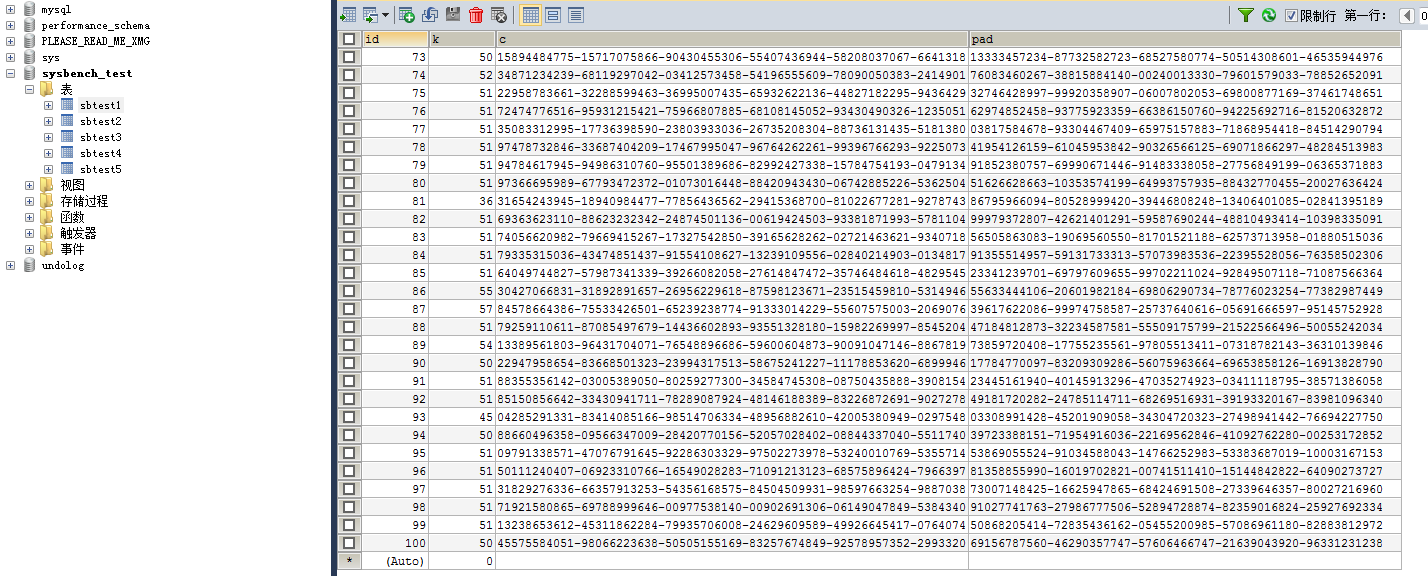Image resolution: width=1428 pixels, height=576 pixels.
Task: Switch to text view icon
Action: tap(578, 15)
